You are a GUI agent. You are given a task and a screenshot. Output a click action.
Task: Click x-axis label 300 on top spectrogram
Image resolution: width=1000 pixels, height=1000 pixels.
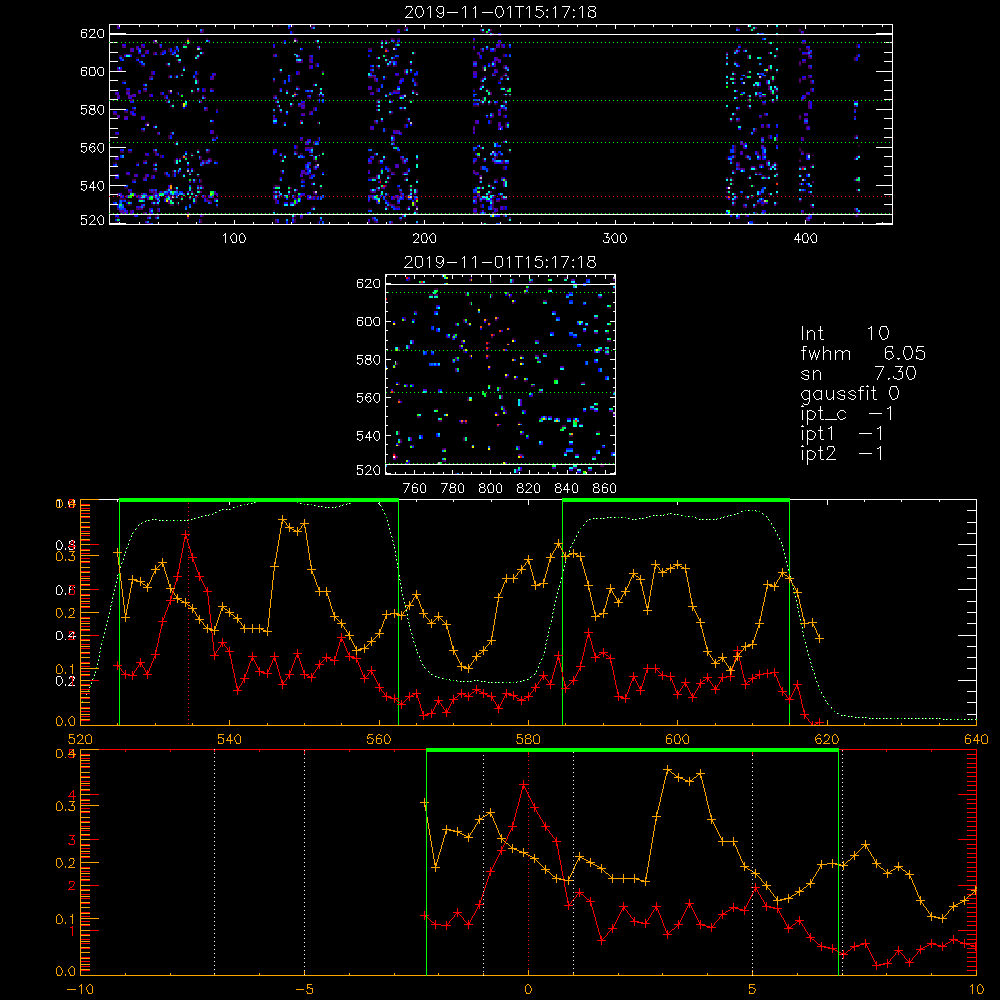point(615,239)
